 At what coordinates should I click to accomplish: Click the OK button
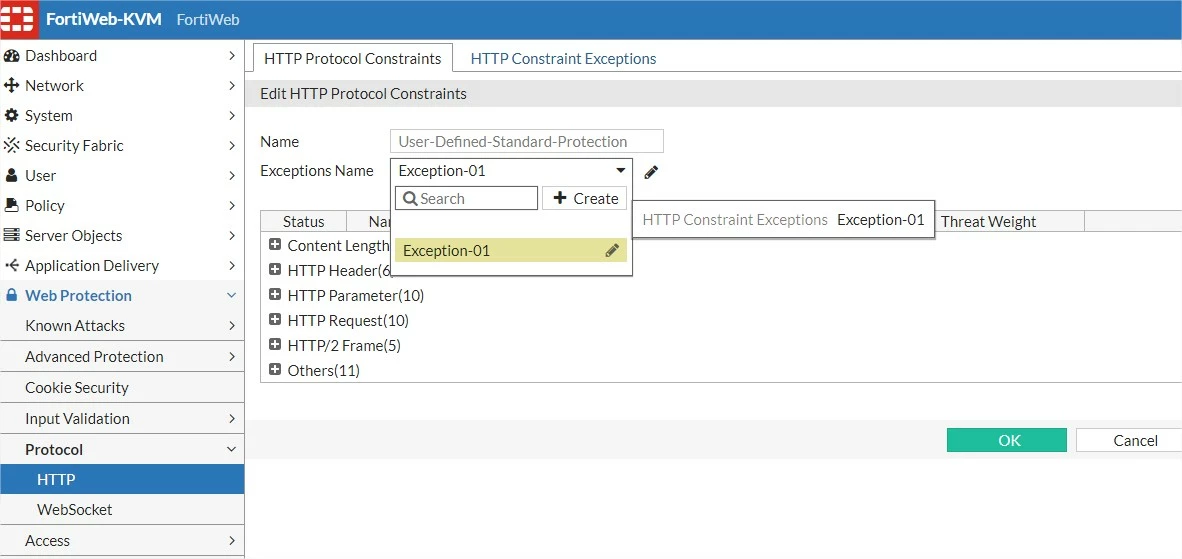1006,440
